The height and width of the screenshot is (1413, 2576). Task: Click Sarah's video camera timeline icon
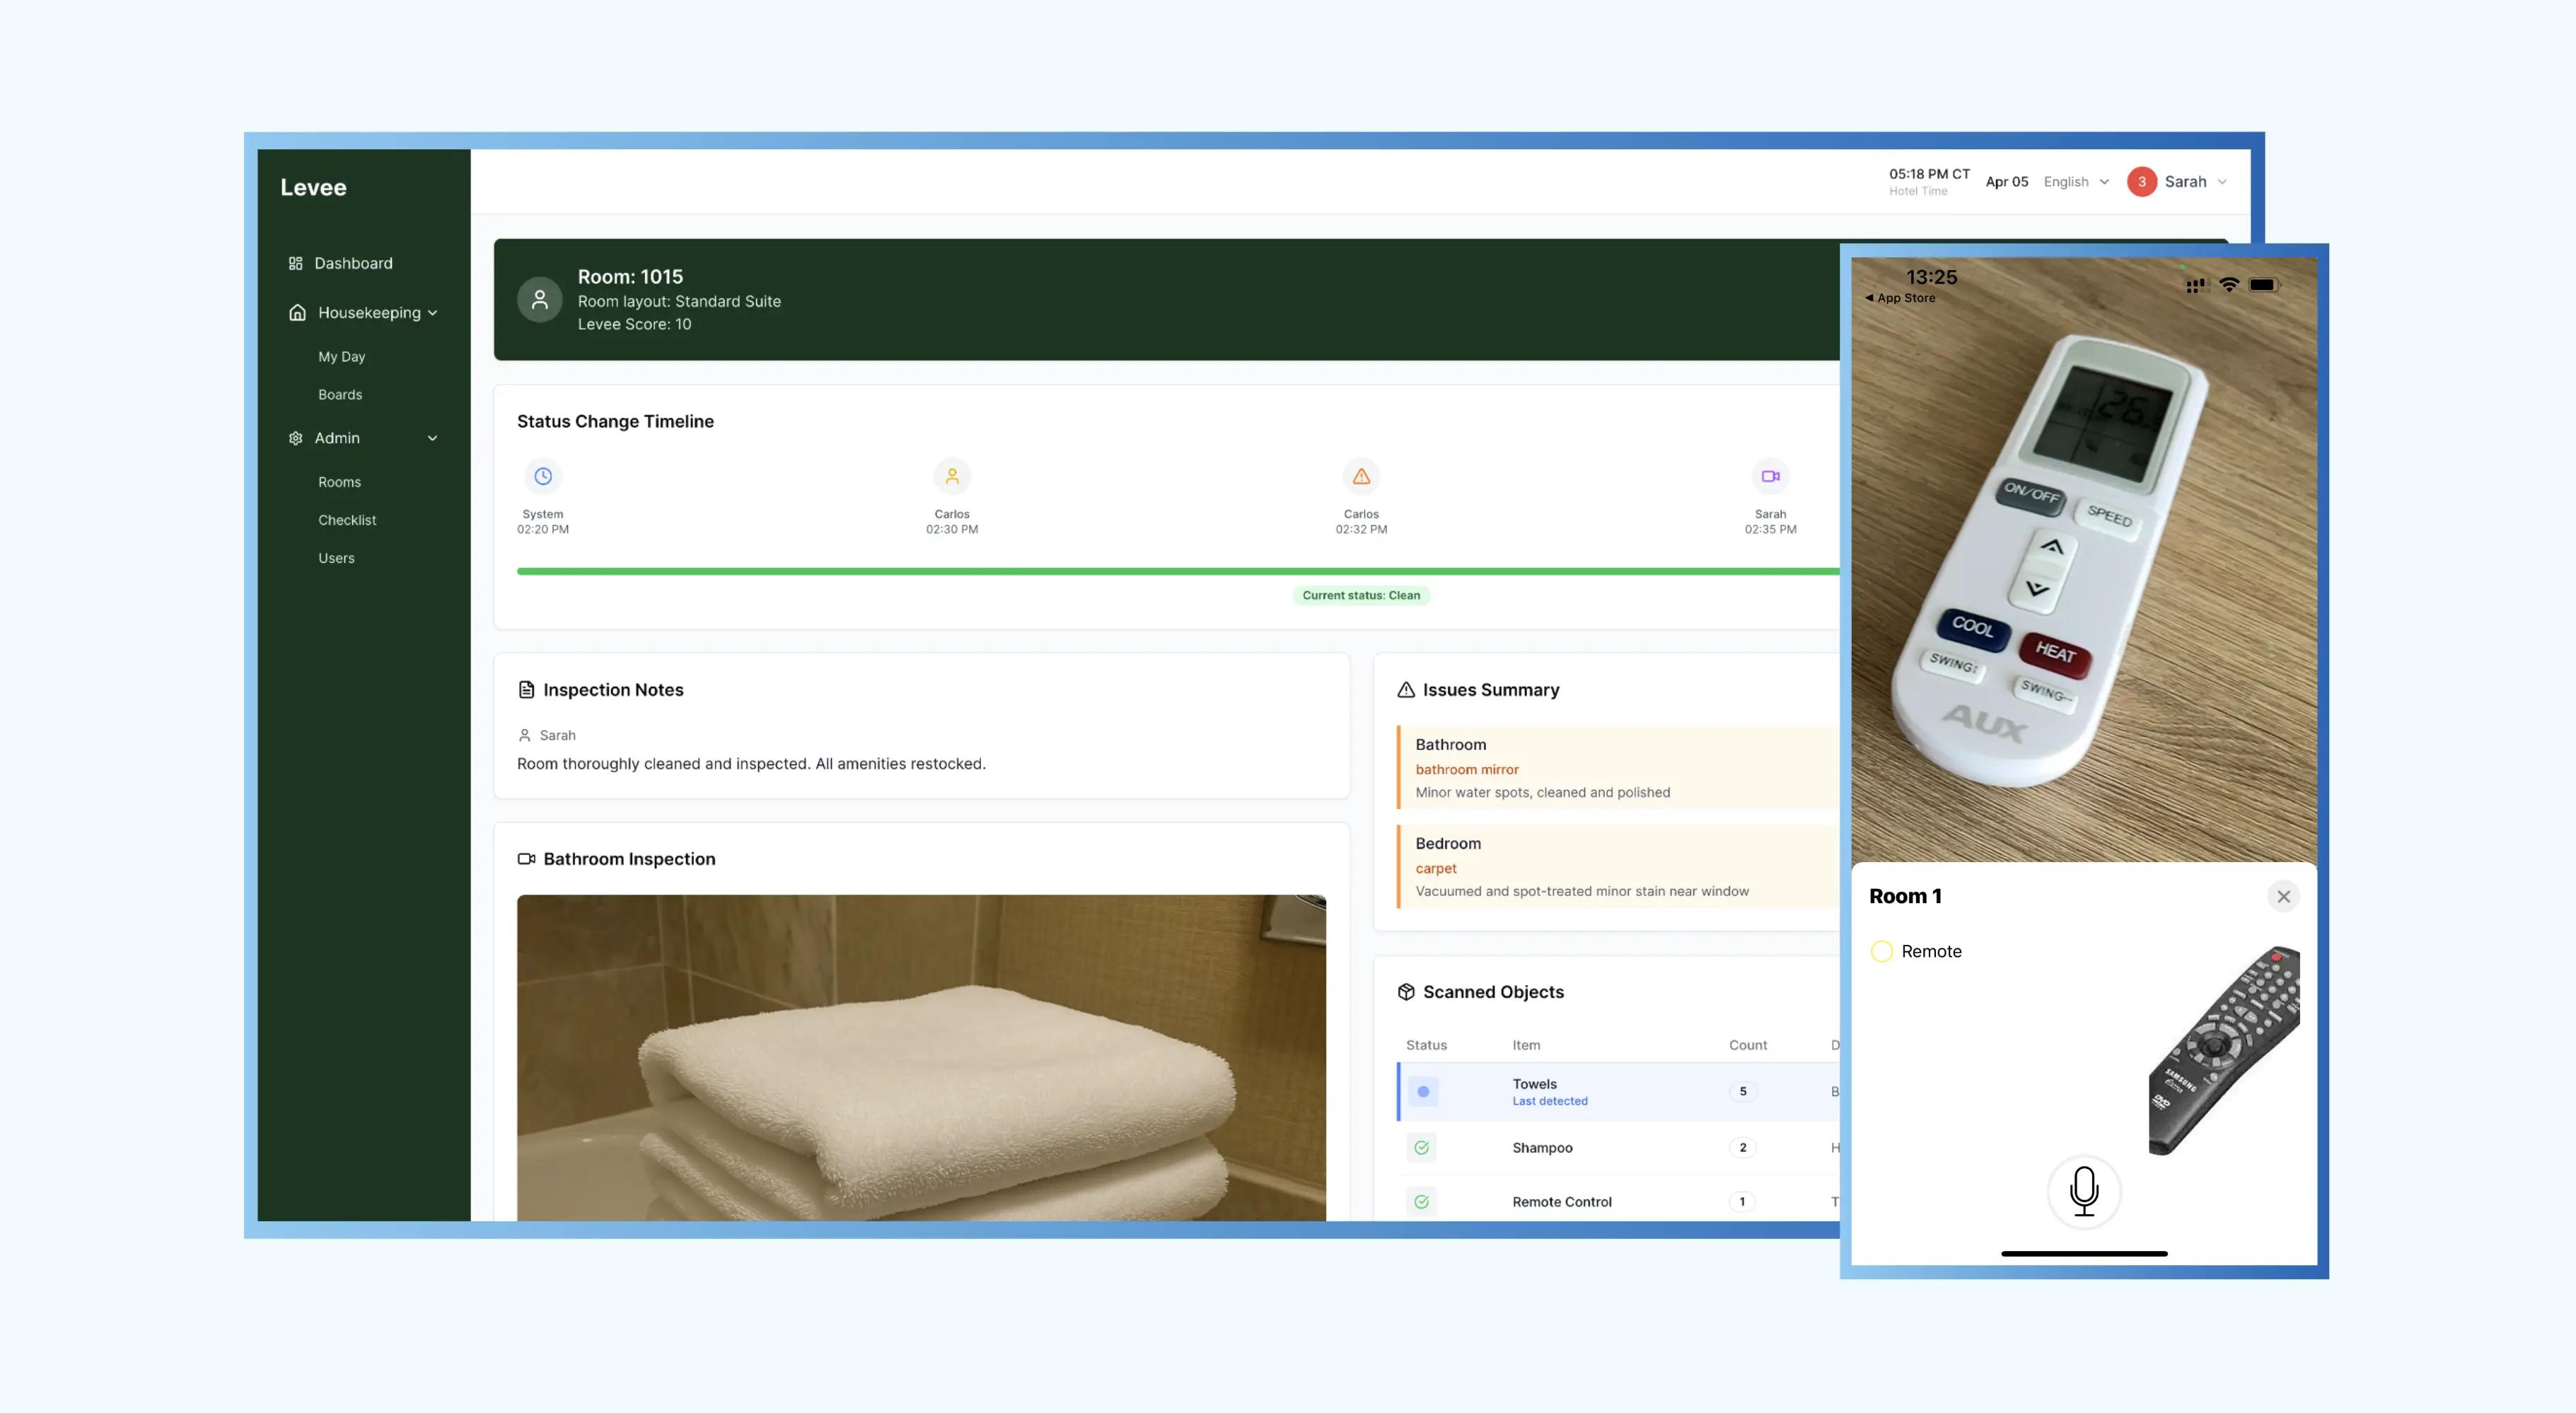click(1770, 476)
